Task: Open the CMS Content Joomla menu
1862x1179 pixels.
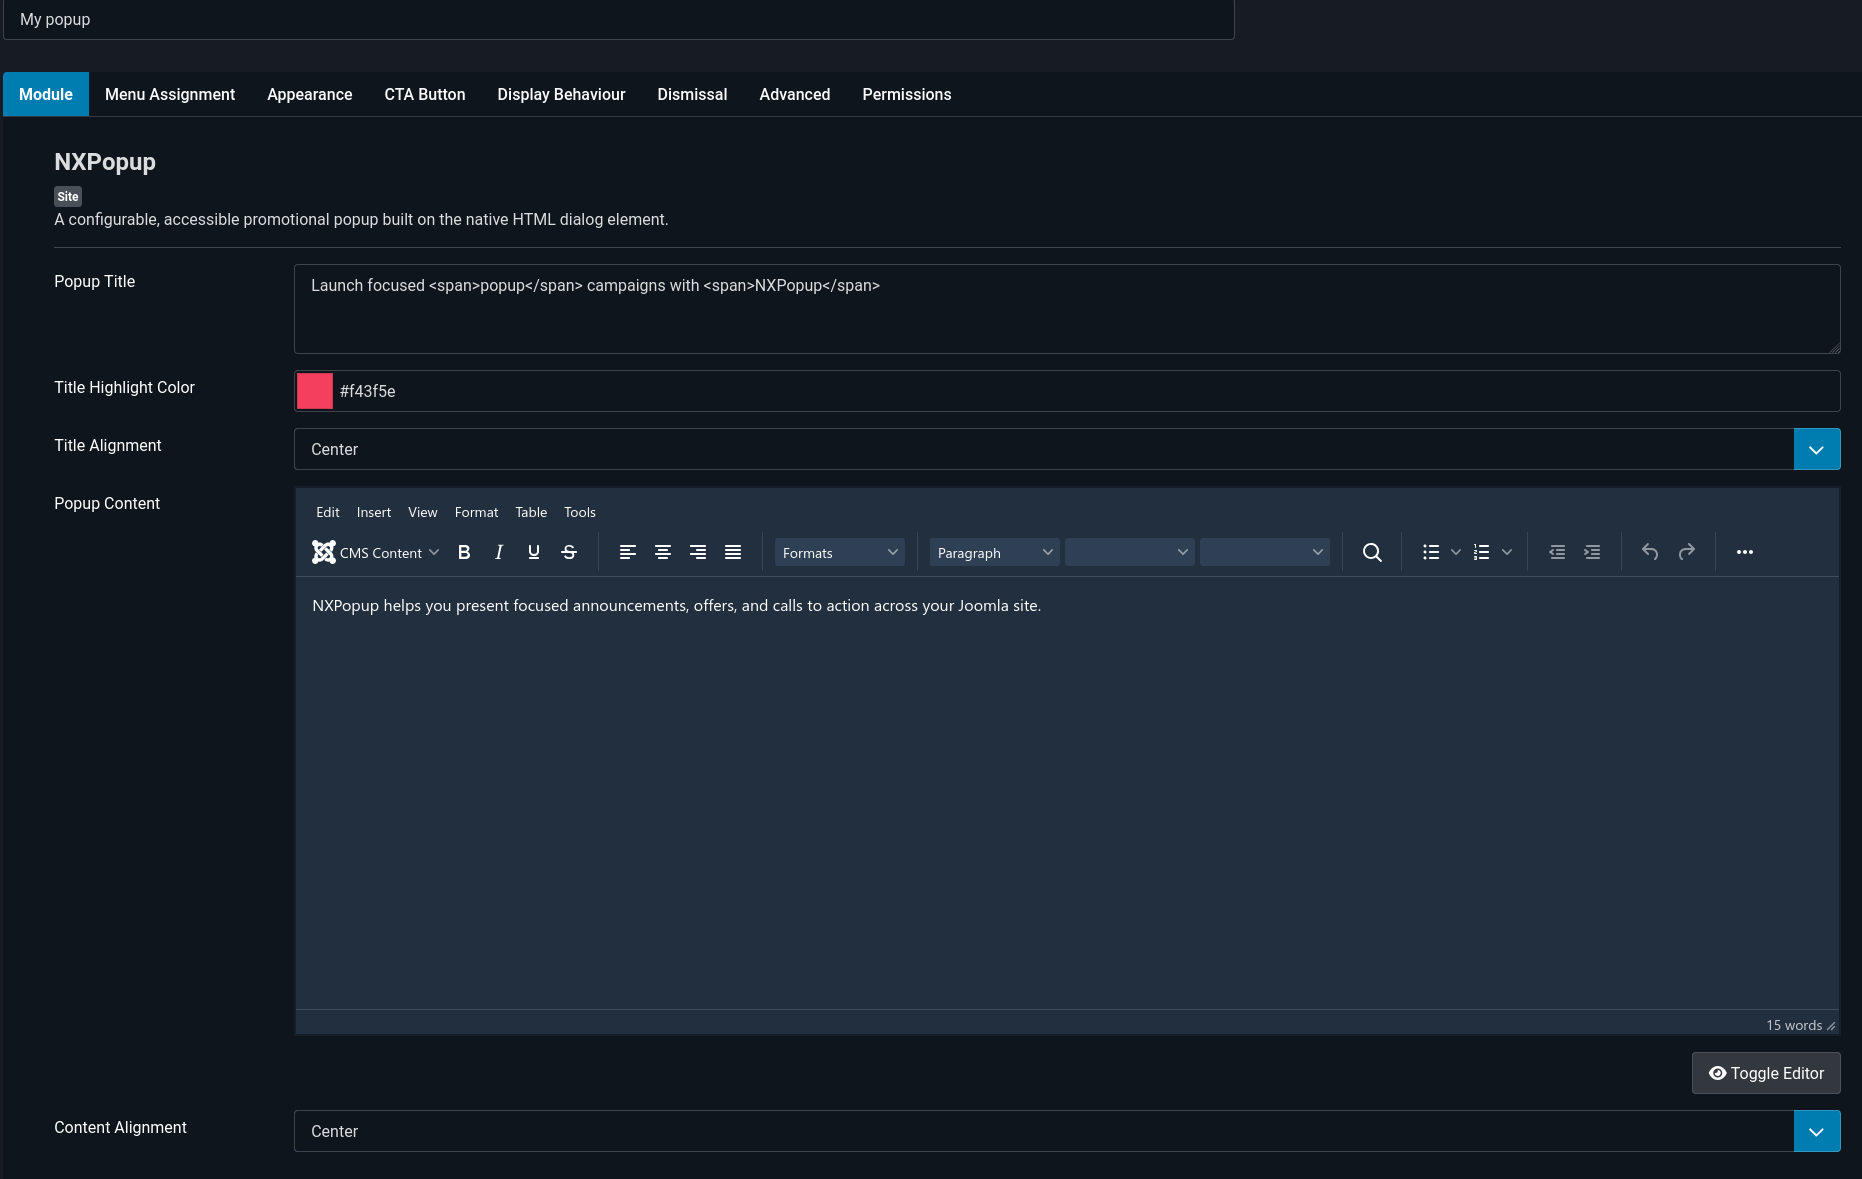Action: pos(375,552)
